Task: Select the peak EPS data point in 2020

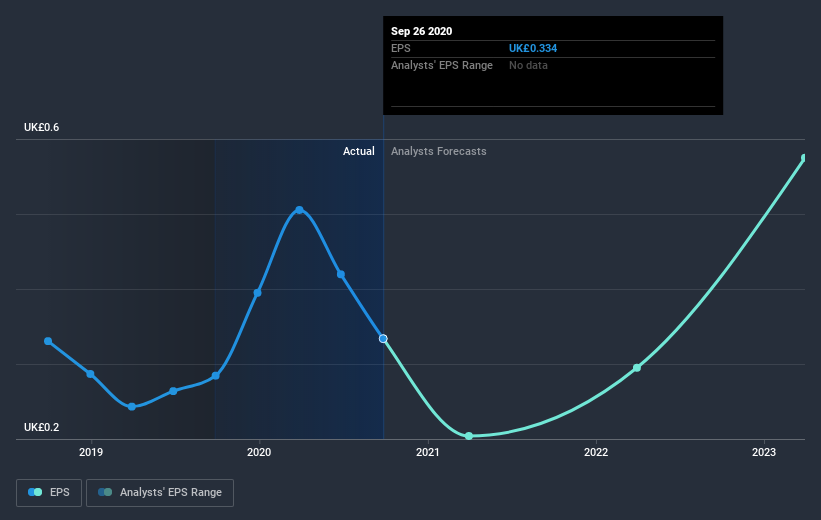Action: coord(299,210)
